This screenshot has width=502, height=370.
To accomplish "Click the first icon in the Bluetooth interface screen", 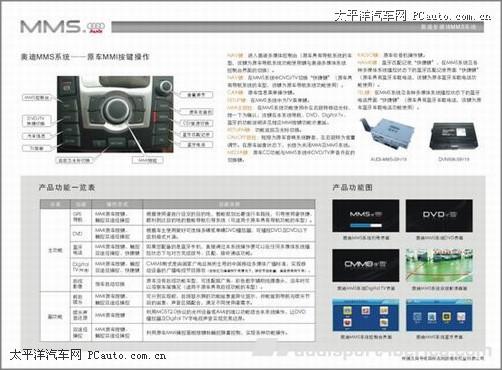I will point(417,317).
